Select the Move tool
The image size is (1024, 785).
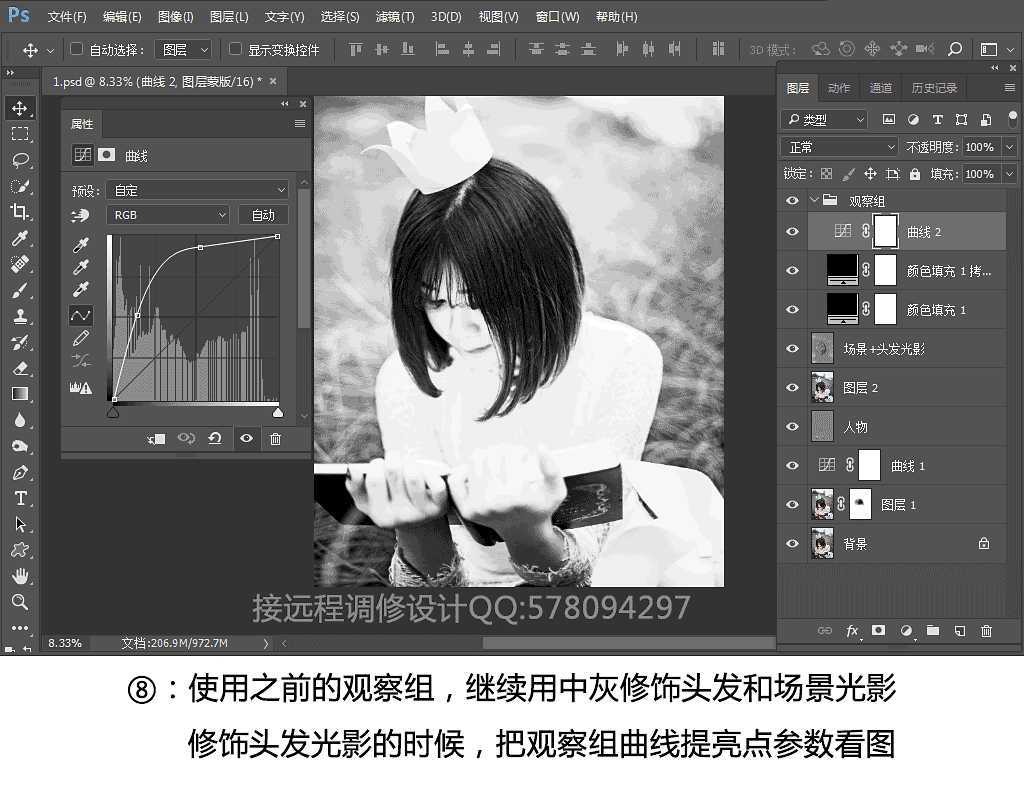click(22, 108)
